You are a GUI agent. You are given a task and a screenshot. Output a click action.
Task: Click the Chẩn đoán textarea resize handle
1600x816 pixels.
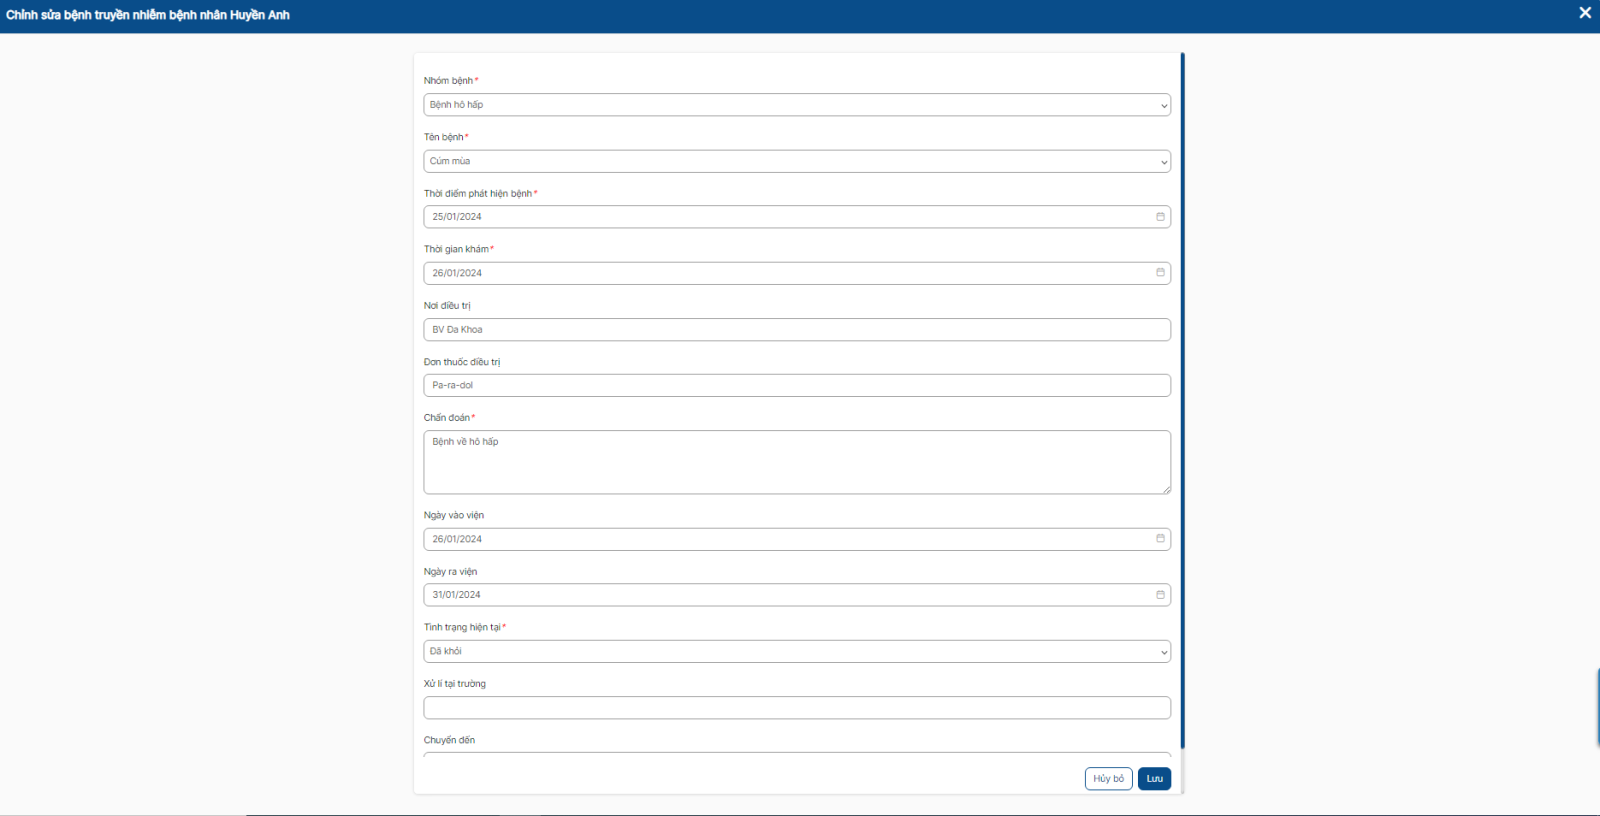click(x=1166, y=489)
